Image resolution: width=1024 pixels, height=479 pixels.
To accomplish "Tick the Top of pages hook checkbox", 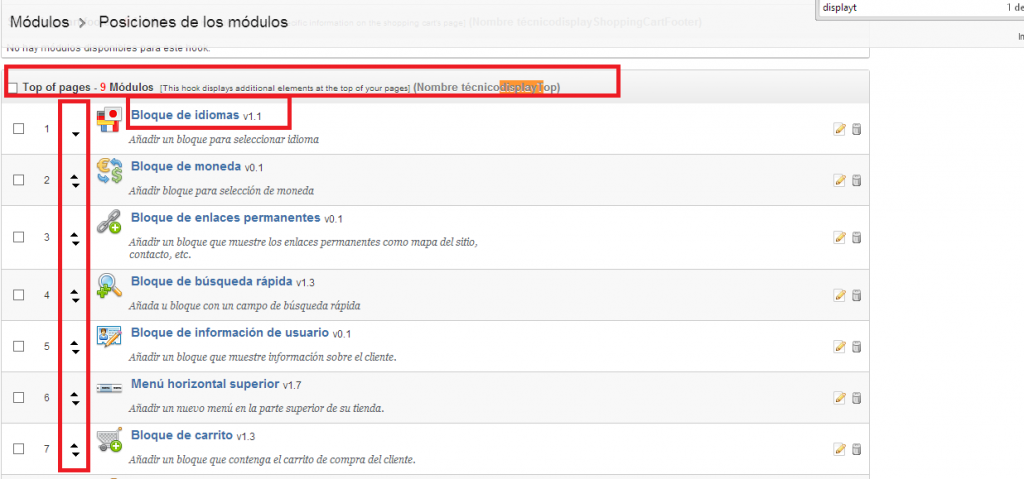I will tap(12, 88).
